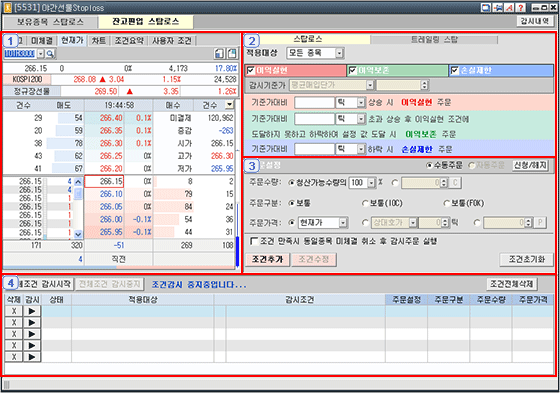The height and width of the screenshot is (393, 560).
Task: Click the X delete button in first row
Action: pyautogui.click(x=14, y=311)
